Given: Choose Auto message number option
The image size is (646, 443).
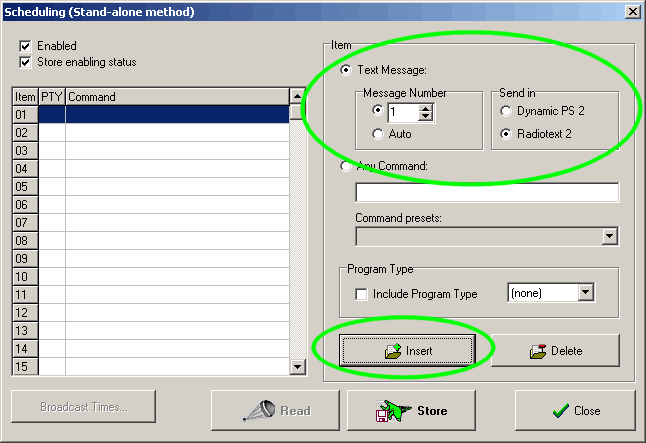Looking at the screenshot, I should pos(377,134).
